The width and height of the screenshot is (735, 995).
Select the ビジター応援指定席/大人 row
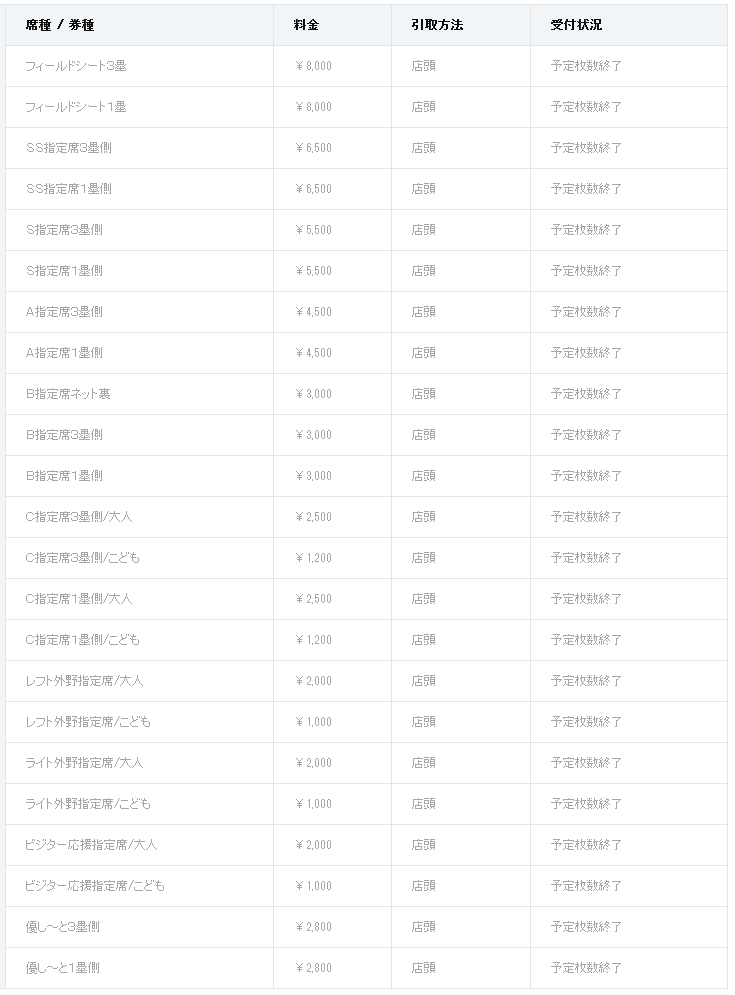366,845
